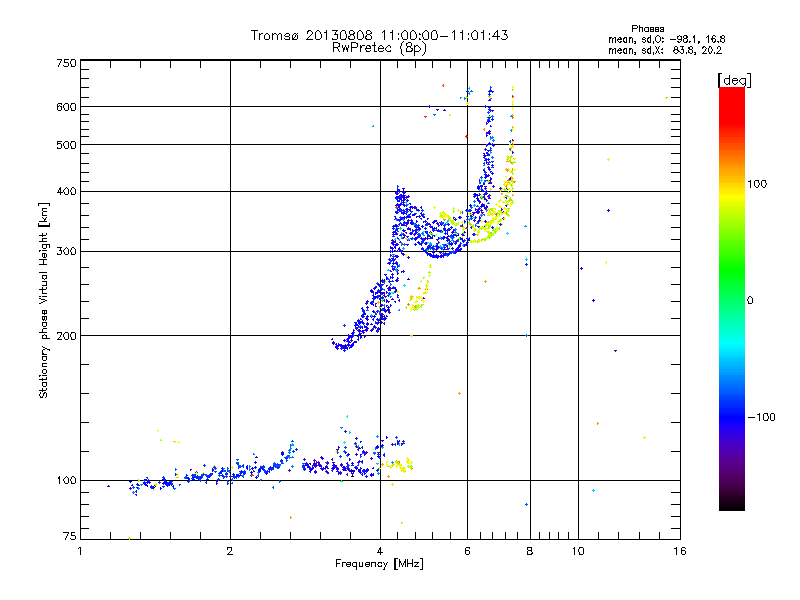Viewport: 800px width, 600px height.
Task: Click the y-axis tick label '100'
Action: (67, 480)
